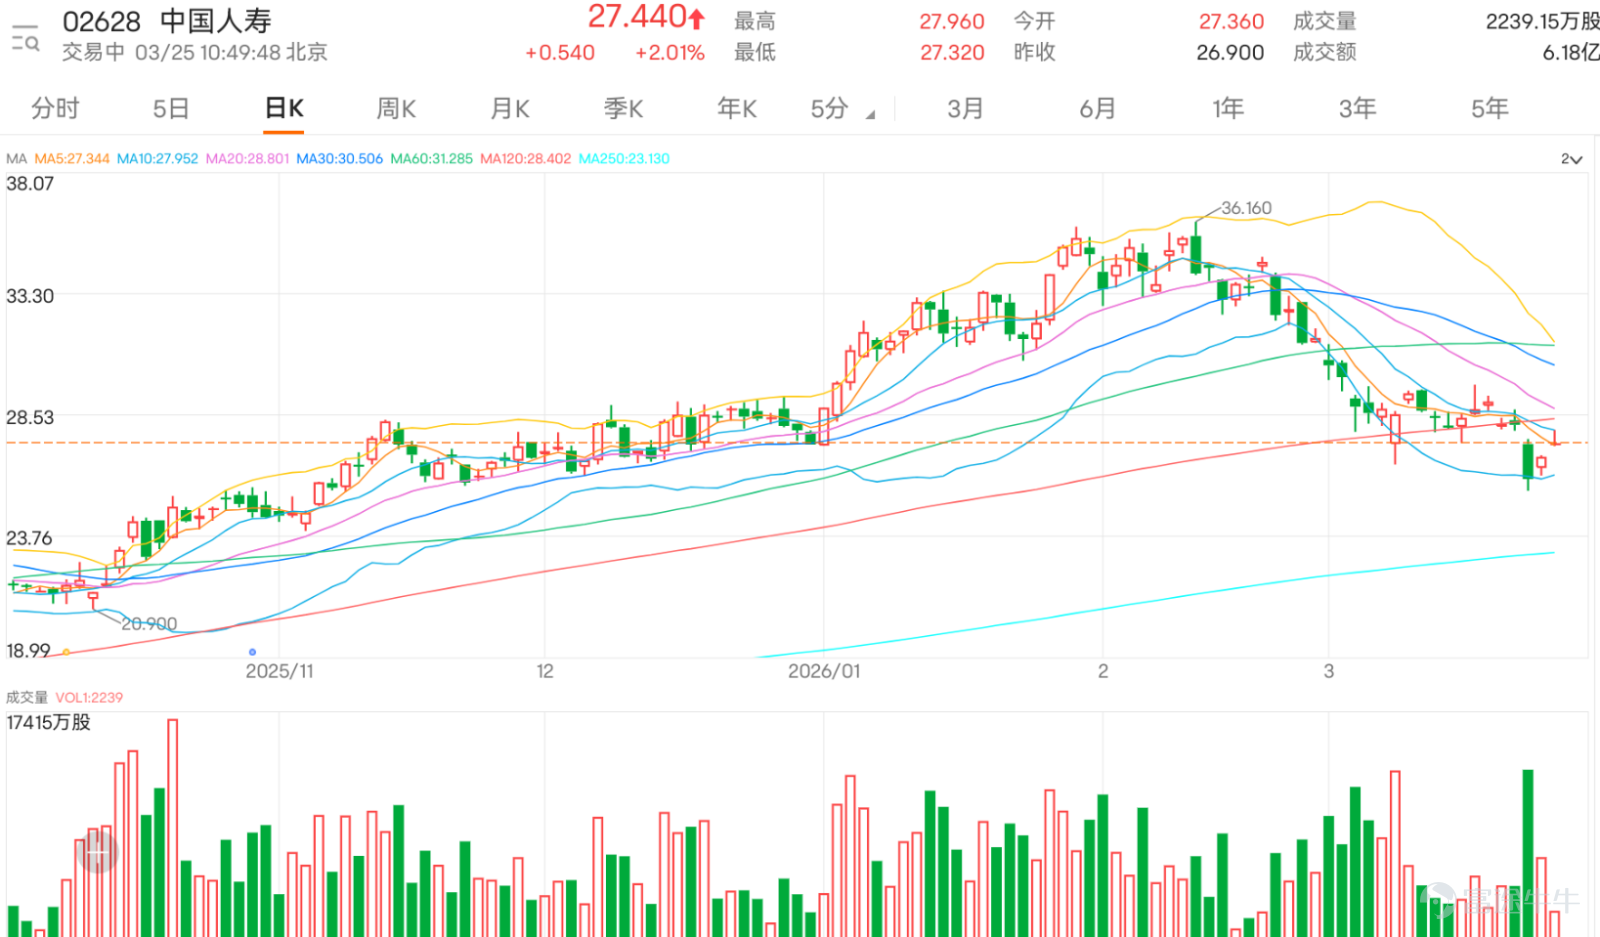Switch to 周K weekly chart

(x=396, y=108)
